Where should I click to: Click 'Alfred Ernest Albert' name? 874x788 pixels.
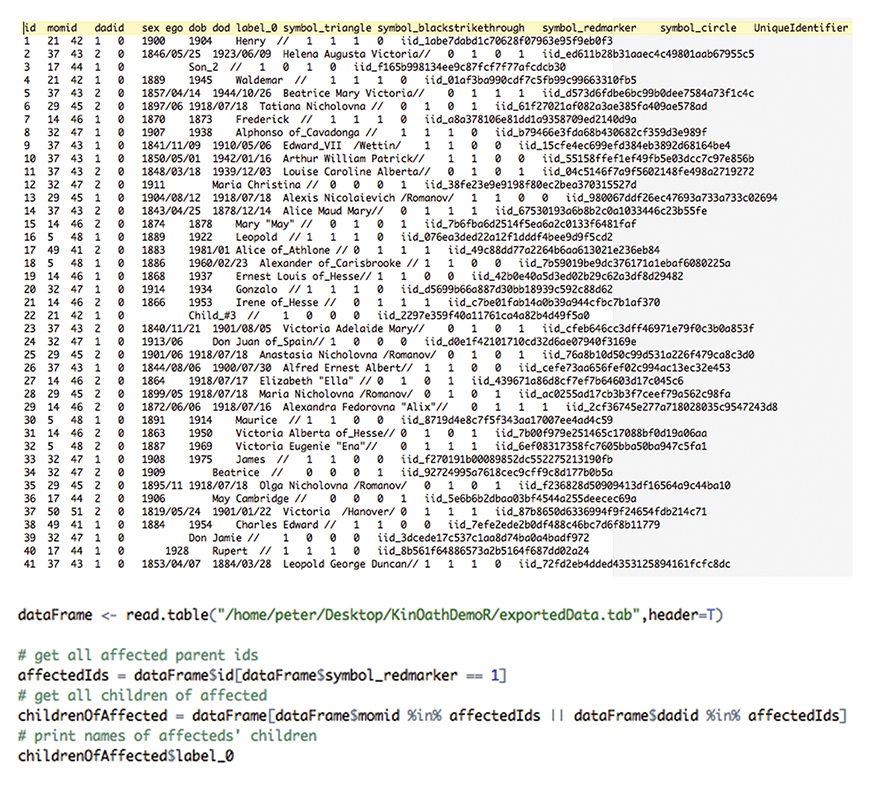pyautogui.click(x=341, y=368)
